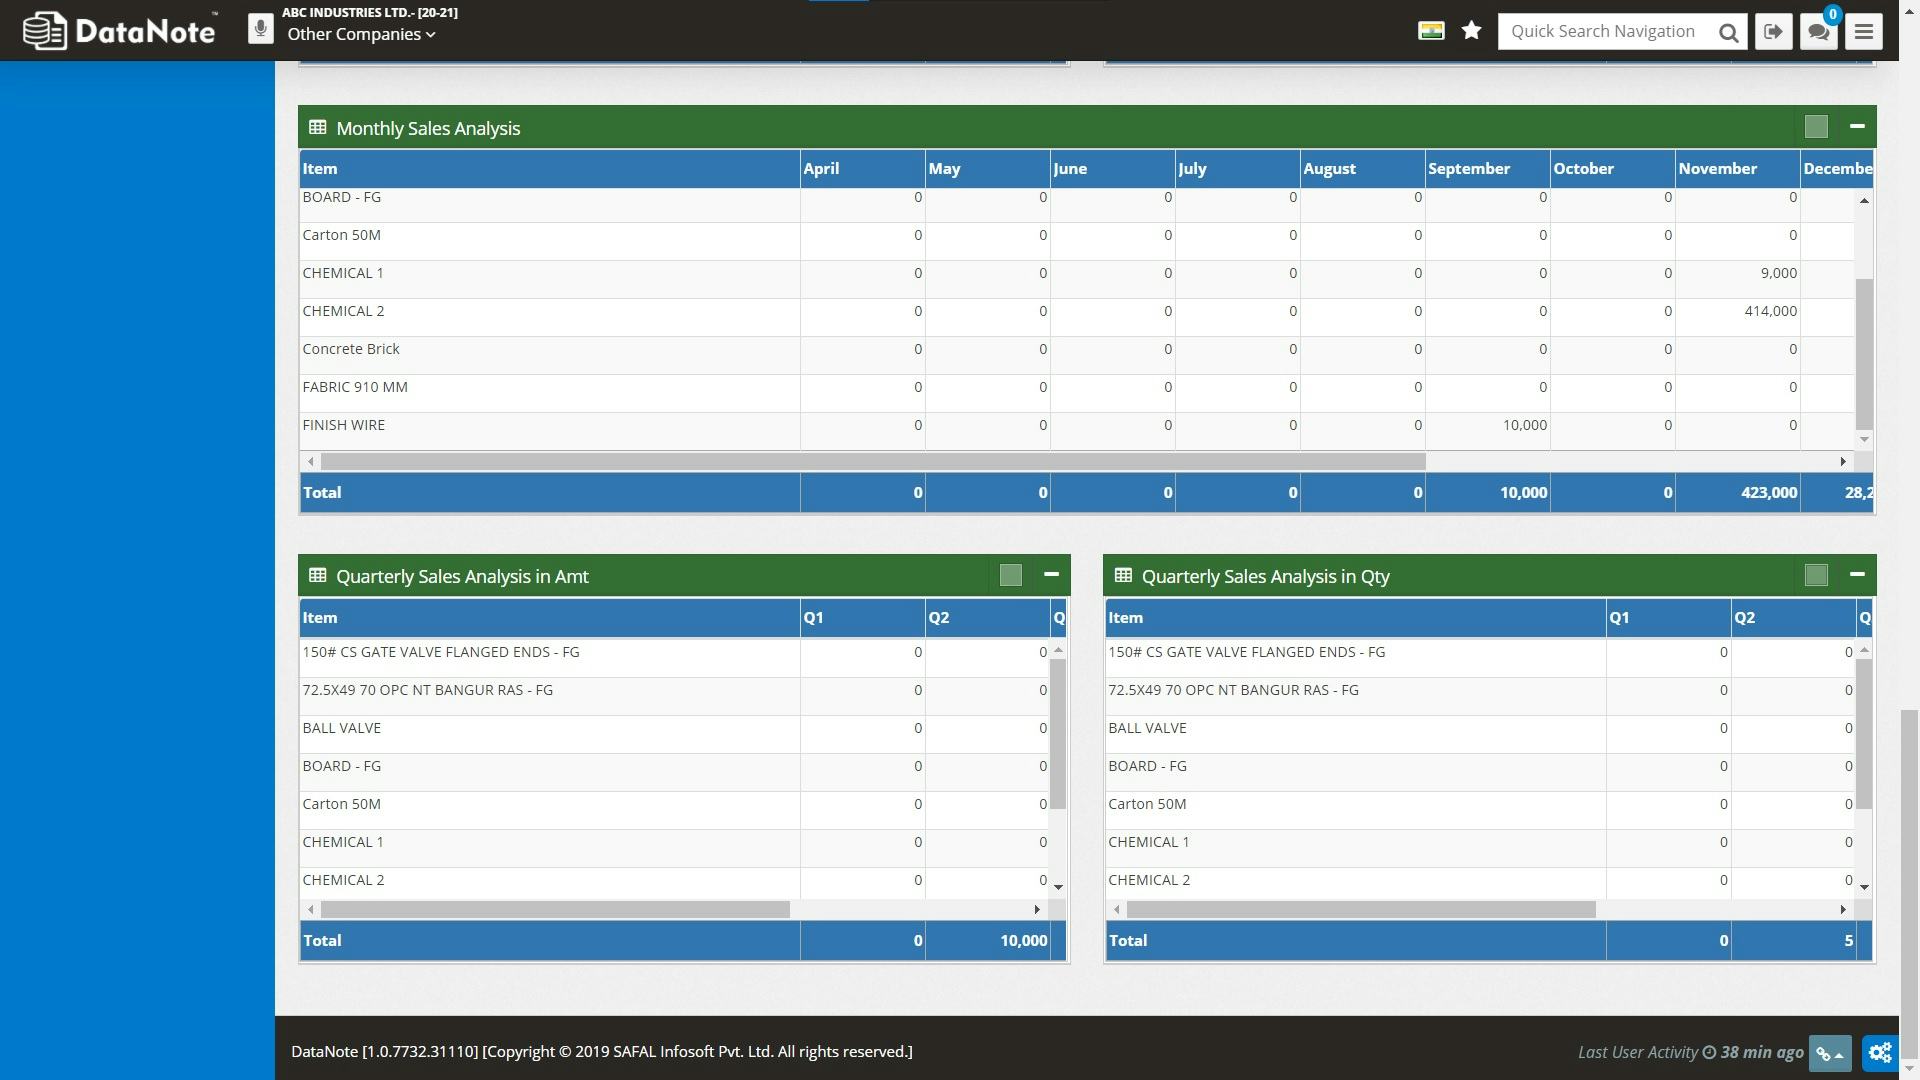
Task: Click the logout arrow icon
Action: (x=1773, y=32)
